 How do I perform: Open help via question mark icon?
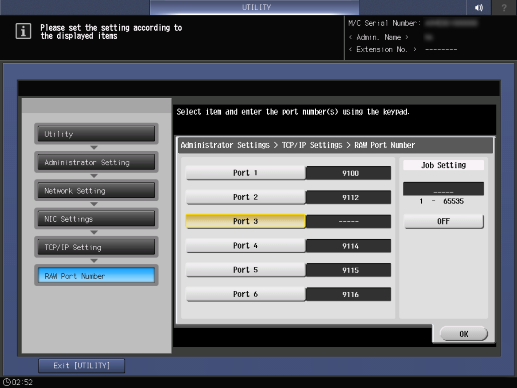[x=504, y=7]
